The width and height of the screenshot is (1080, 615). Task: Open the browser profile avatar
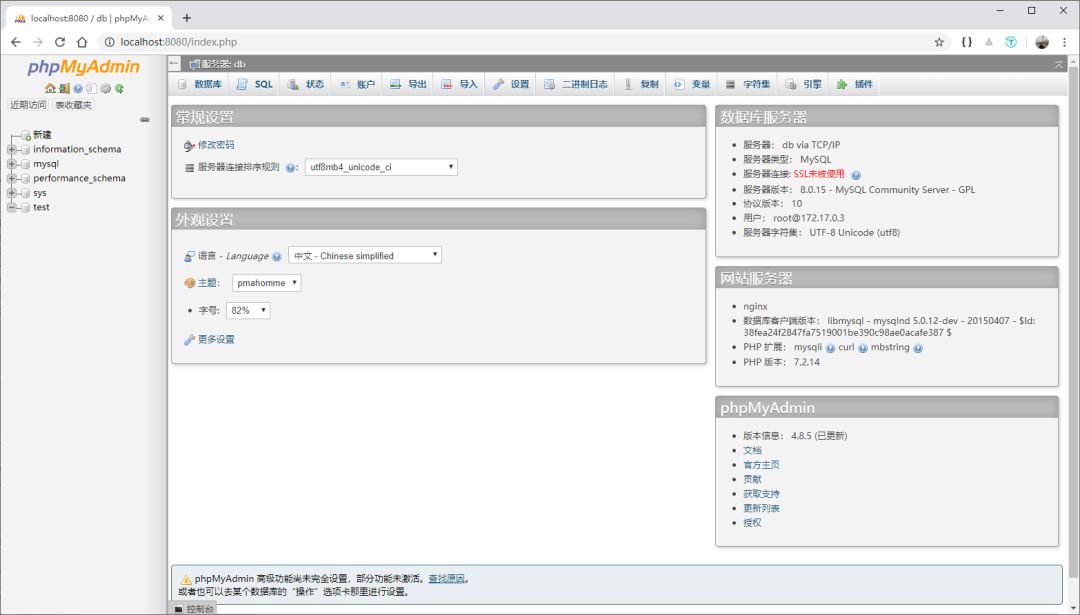[x=1041, y=42]
